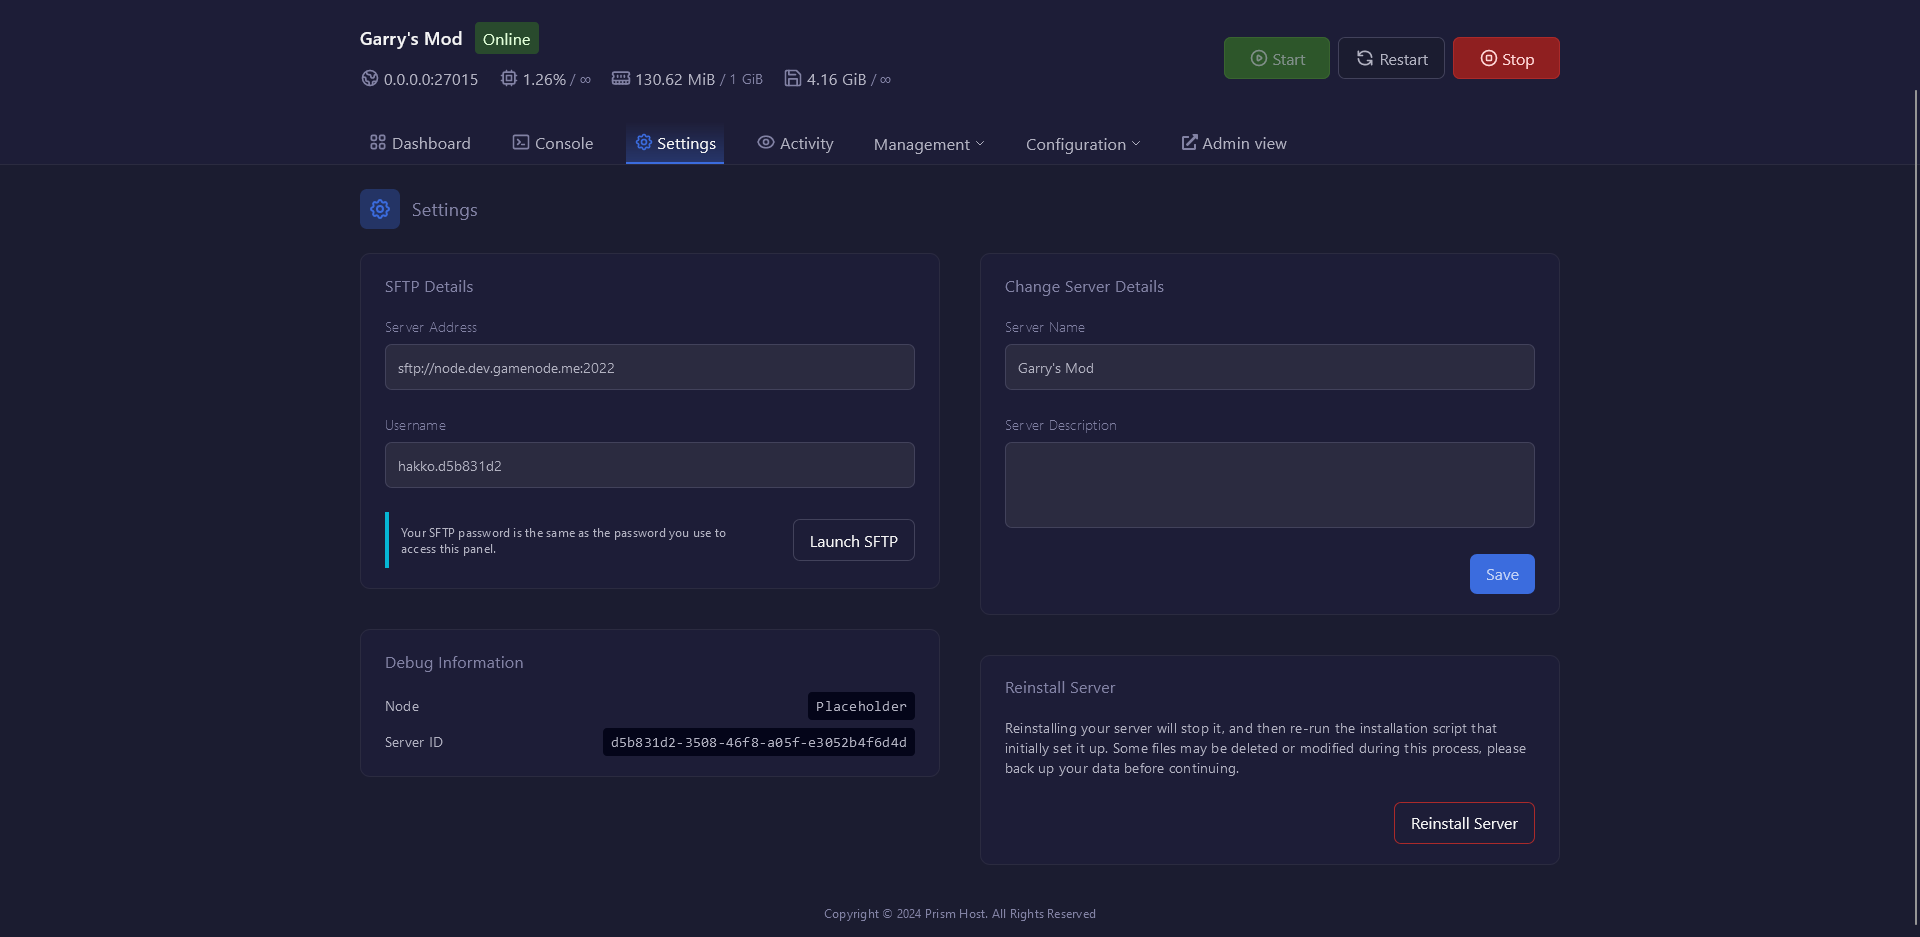Screen dimensions: 1920x937
Task: Click the network globe icon beside the IP address
Action: [x=369, y=78]
